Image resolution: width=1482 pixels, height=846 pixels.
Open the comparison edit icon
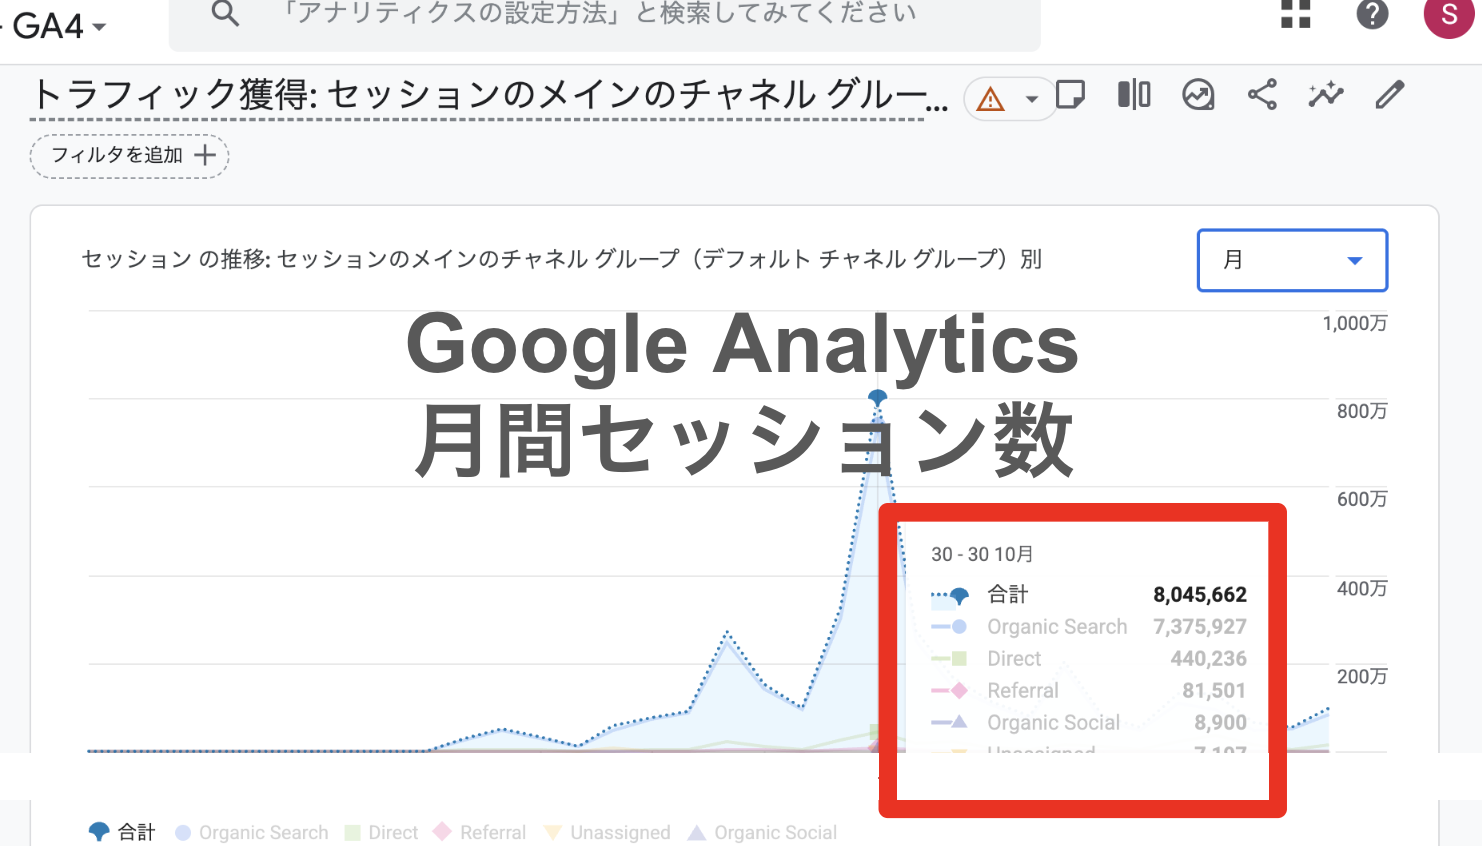[x=1134, y=95]
